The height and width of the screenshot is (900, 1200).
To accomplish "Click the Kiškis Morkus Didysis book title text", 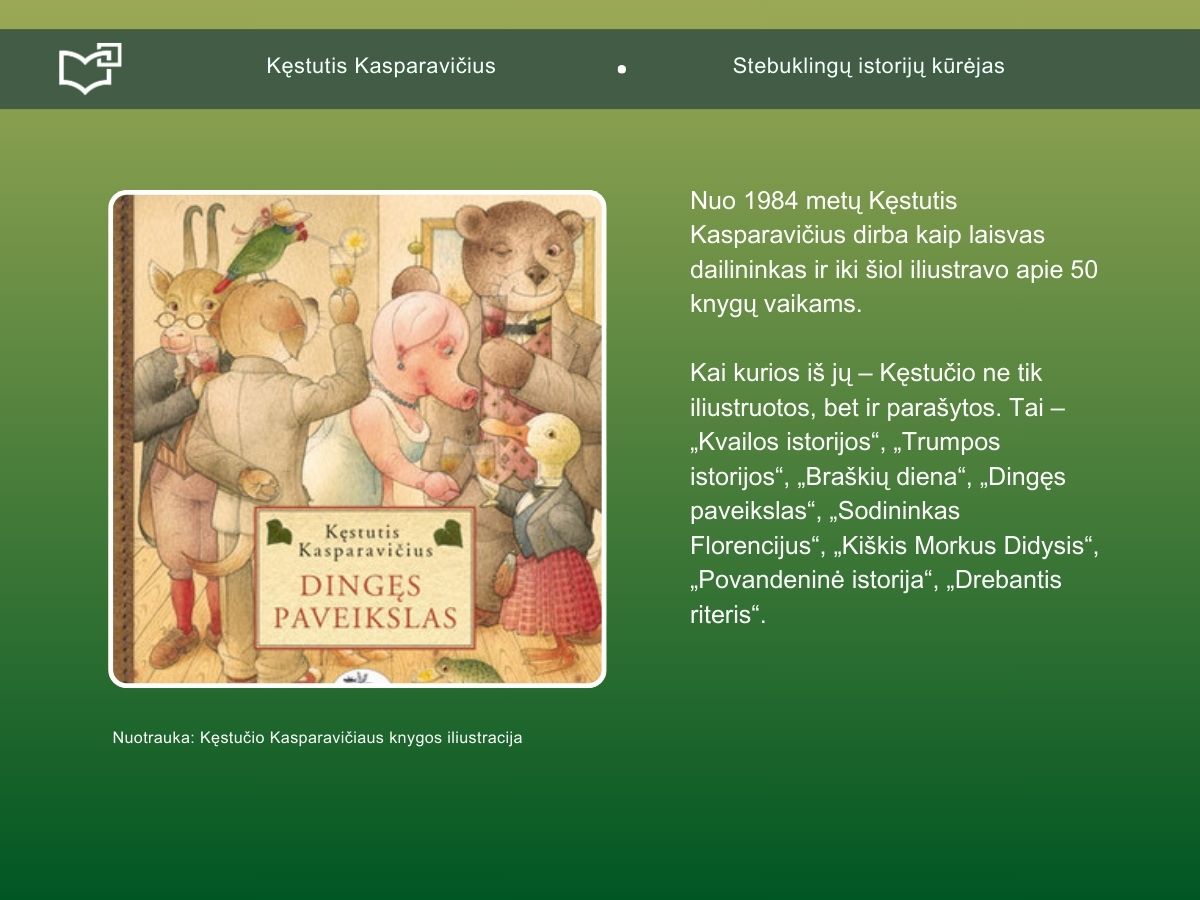I will coord(970,546).
